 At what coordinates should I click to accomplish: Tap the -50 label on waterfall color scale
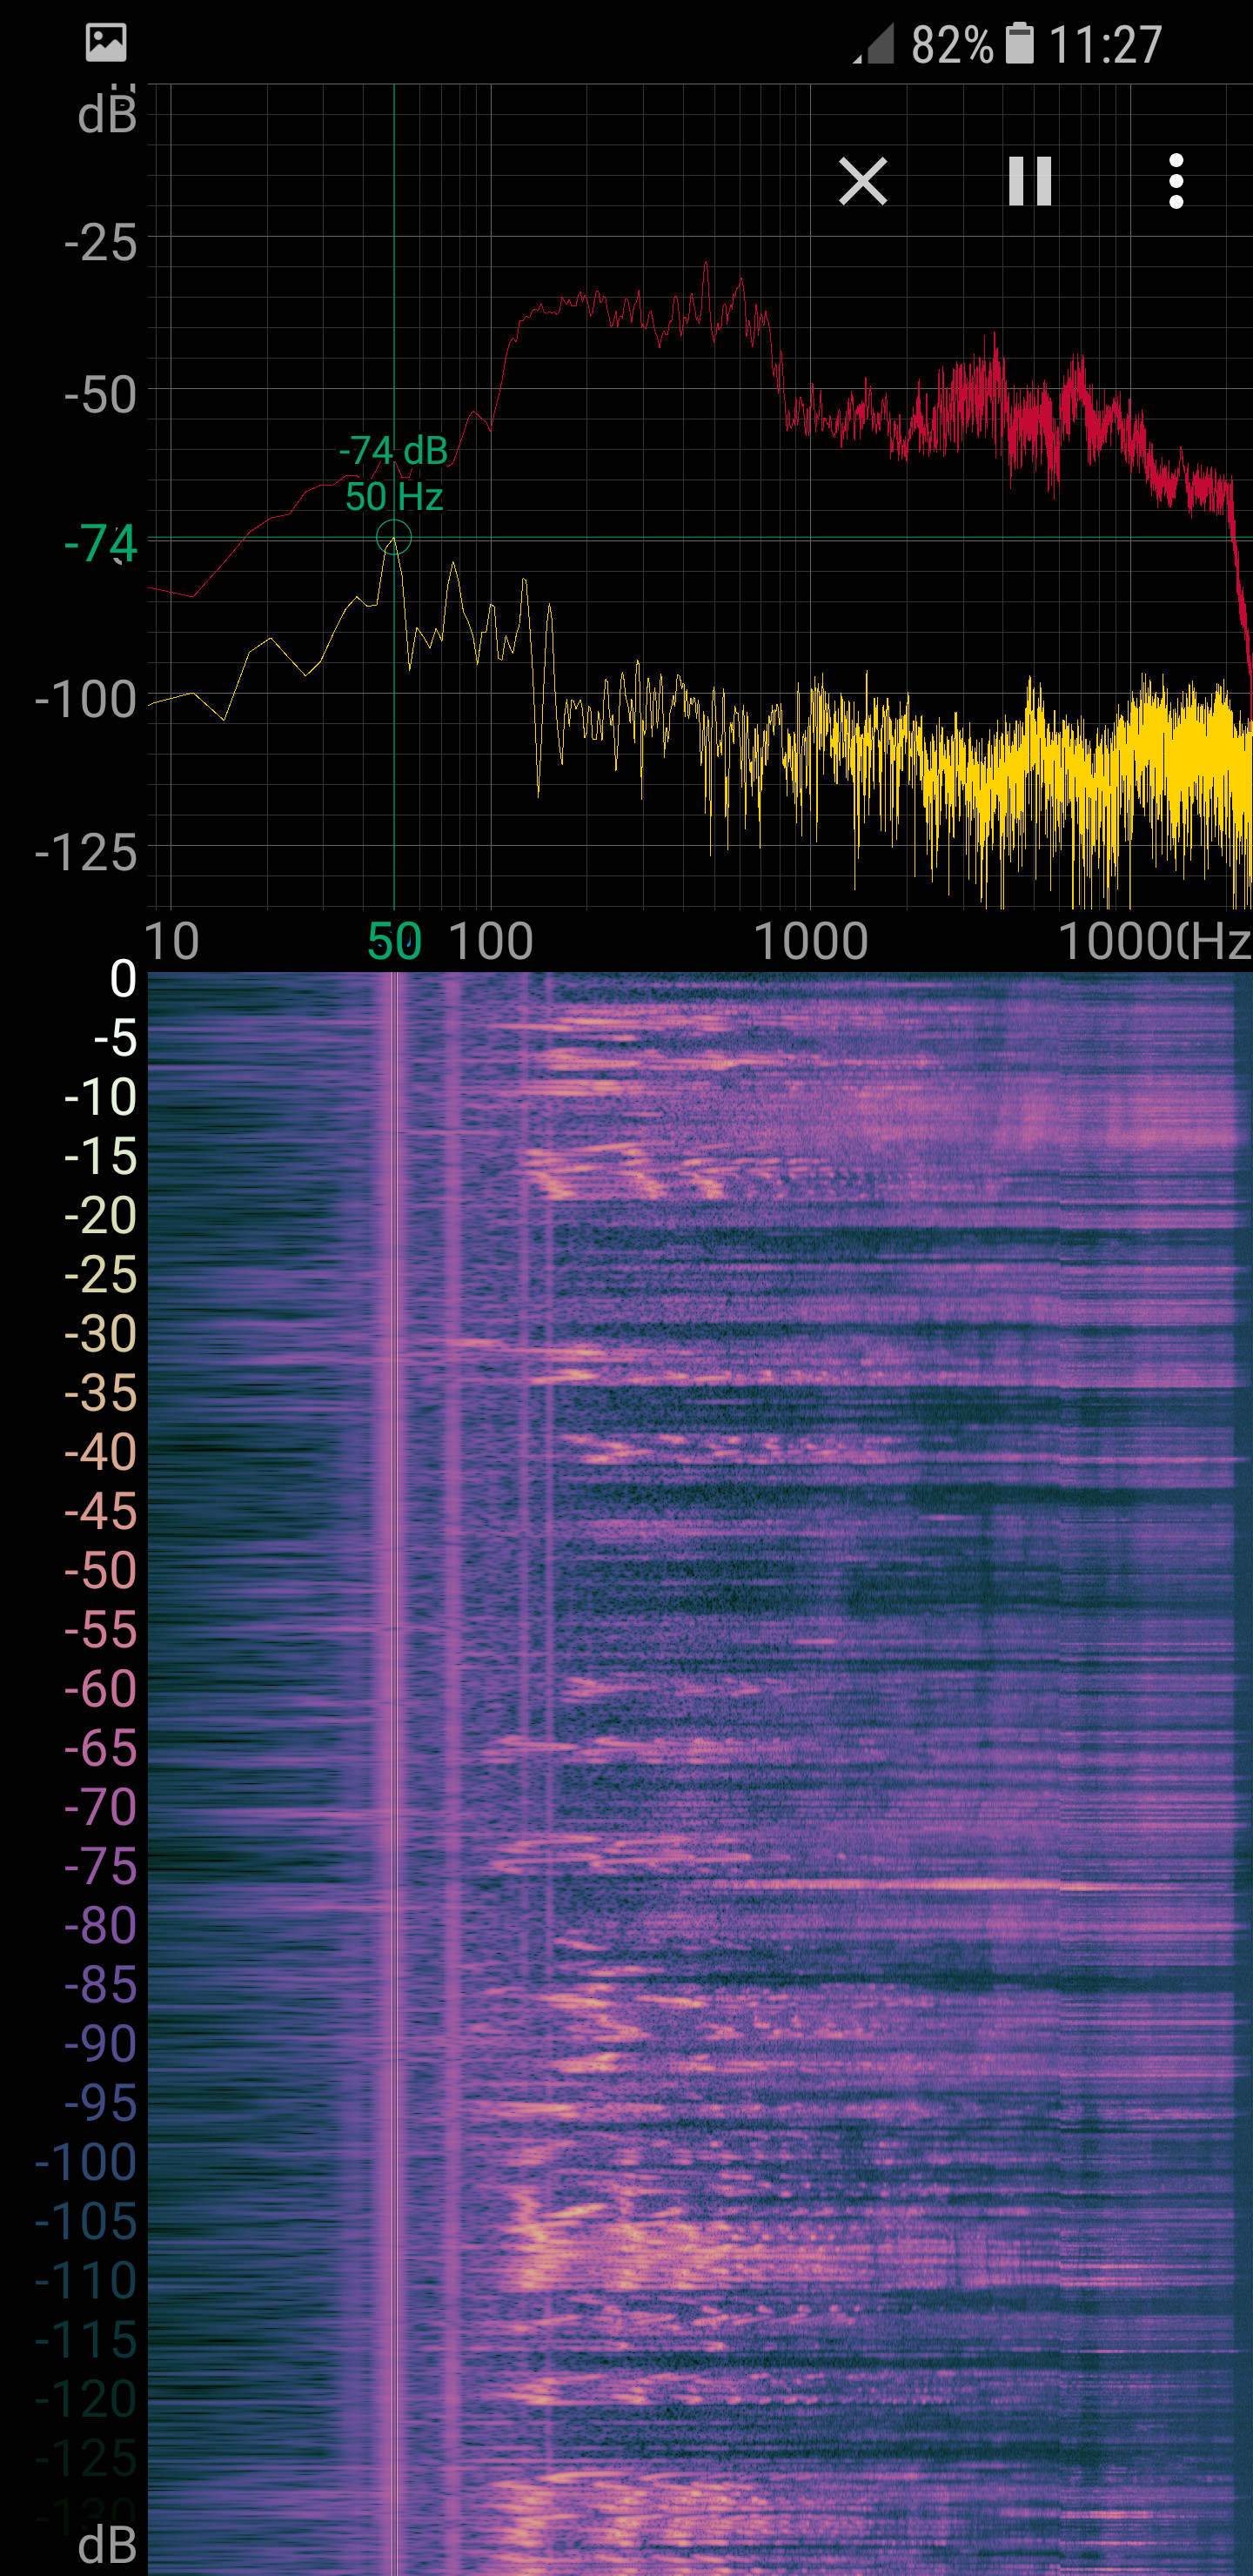pos(100,1570)
